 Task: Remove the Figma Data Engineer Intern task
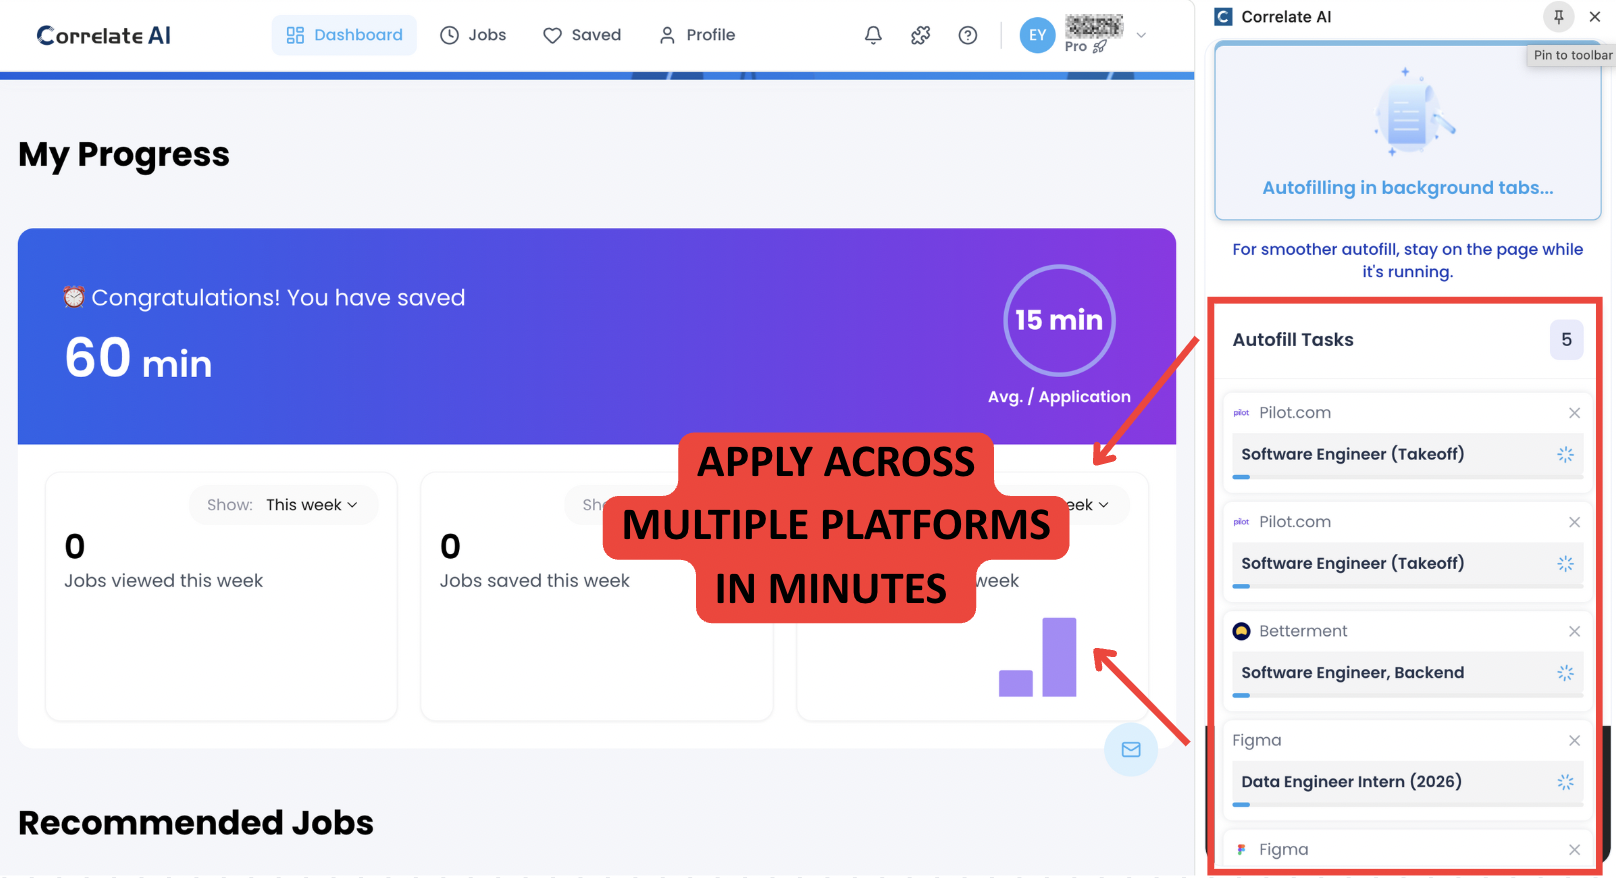click(1574, 740)
